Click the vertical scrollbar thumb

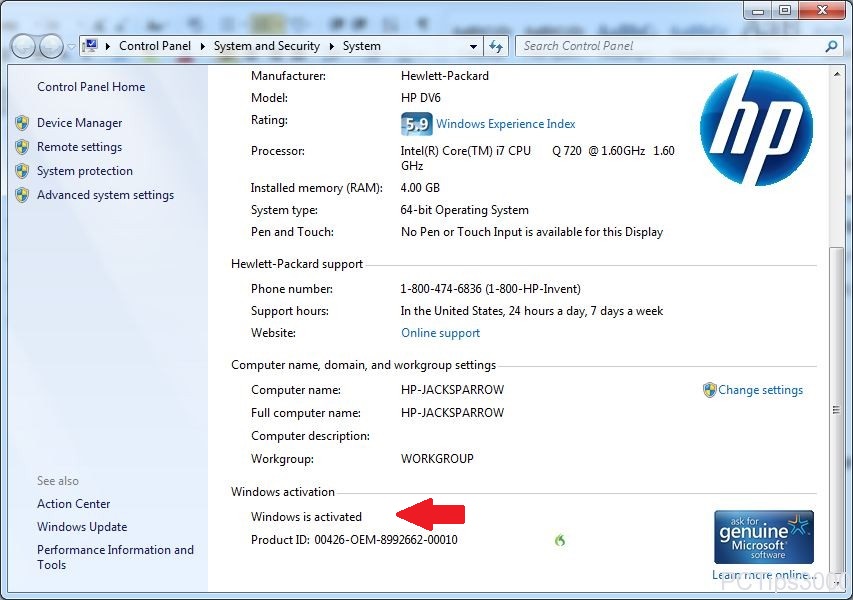tap(836, 409)
